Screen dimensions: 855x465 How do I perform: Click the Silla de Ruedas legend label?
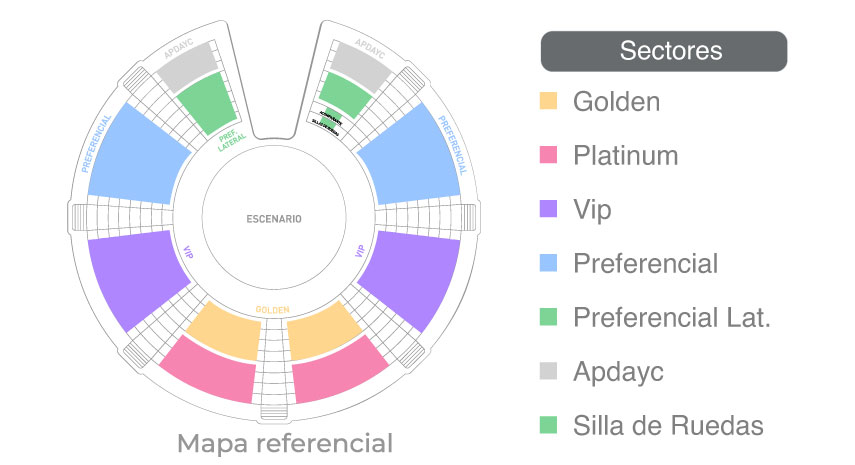(x=668, y=425)
